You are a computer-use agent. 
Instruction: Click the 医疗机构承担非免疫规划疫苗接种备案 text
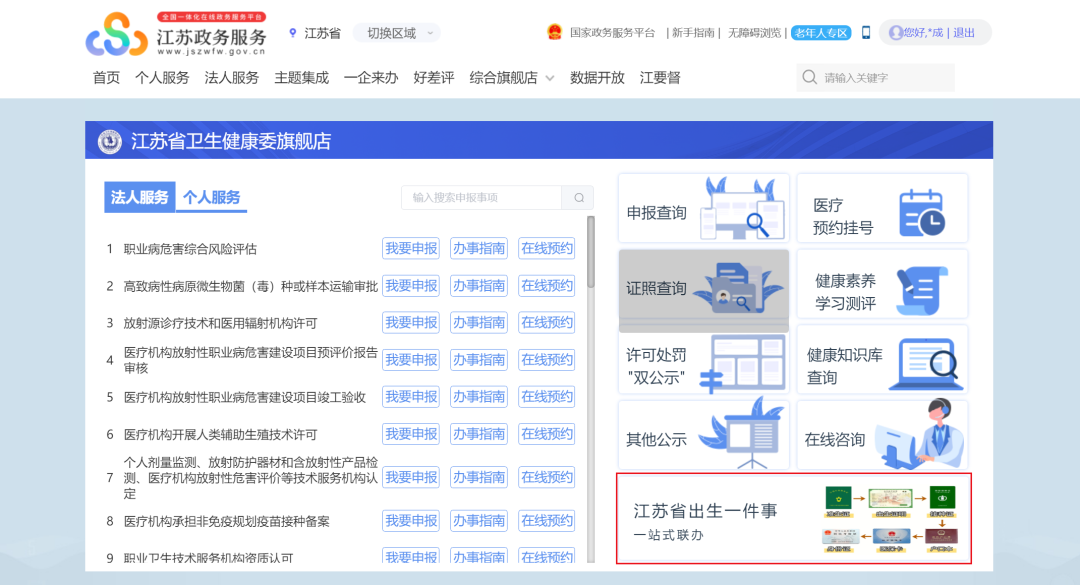click(227, 521)
